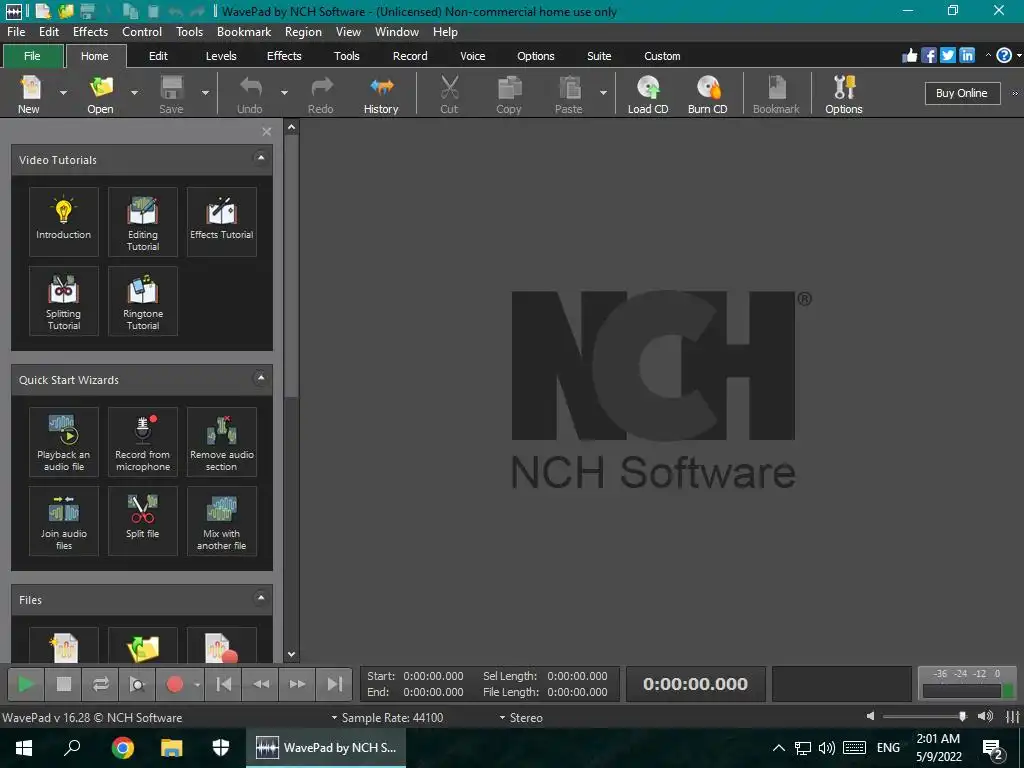Image resolution: width=1024 pixels, height=768 pixels.
Task: Click the green File tab
Action: click(x=33, y=56)
